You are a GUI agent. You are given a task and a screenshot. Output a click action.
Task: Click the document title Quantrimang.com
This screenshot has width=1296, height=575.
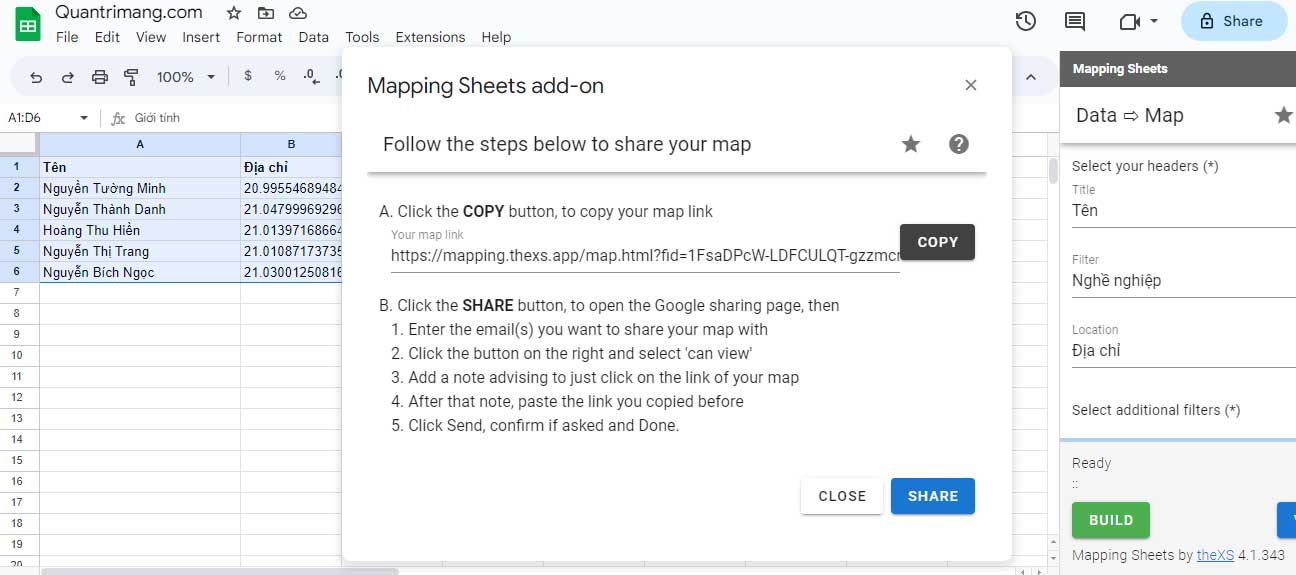pos(129,13)
